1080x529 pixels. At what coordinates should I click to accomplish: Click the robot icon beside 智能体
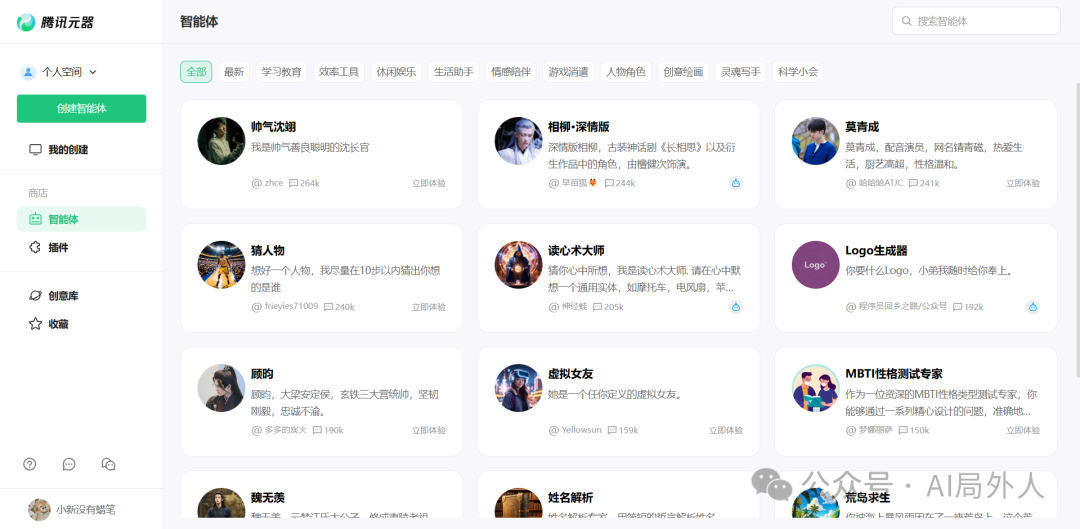[35, 219]
